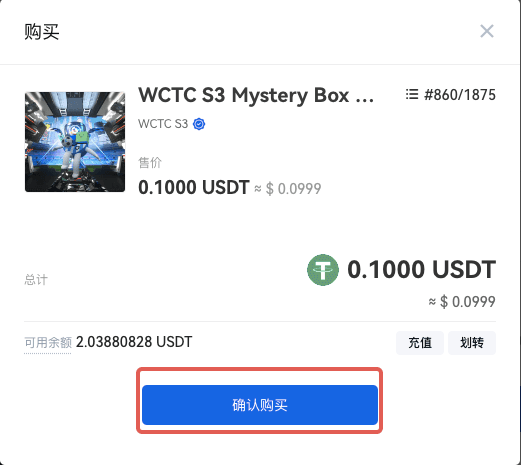Open the WCTC S3 collection link
521x465 pixels.
[x=163, y=124]
